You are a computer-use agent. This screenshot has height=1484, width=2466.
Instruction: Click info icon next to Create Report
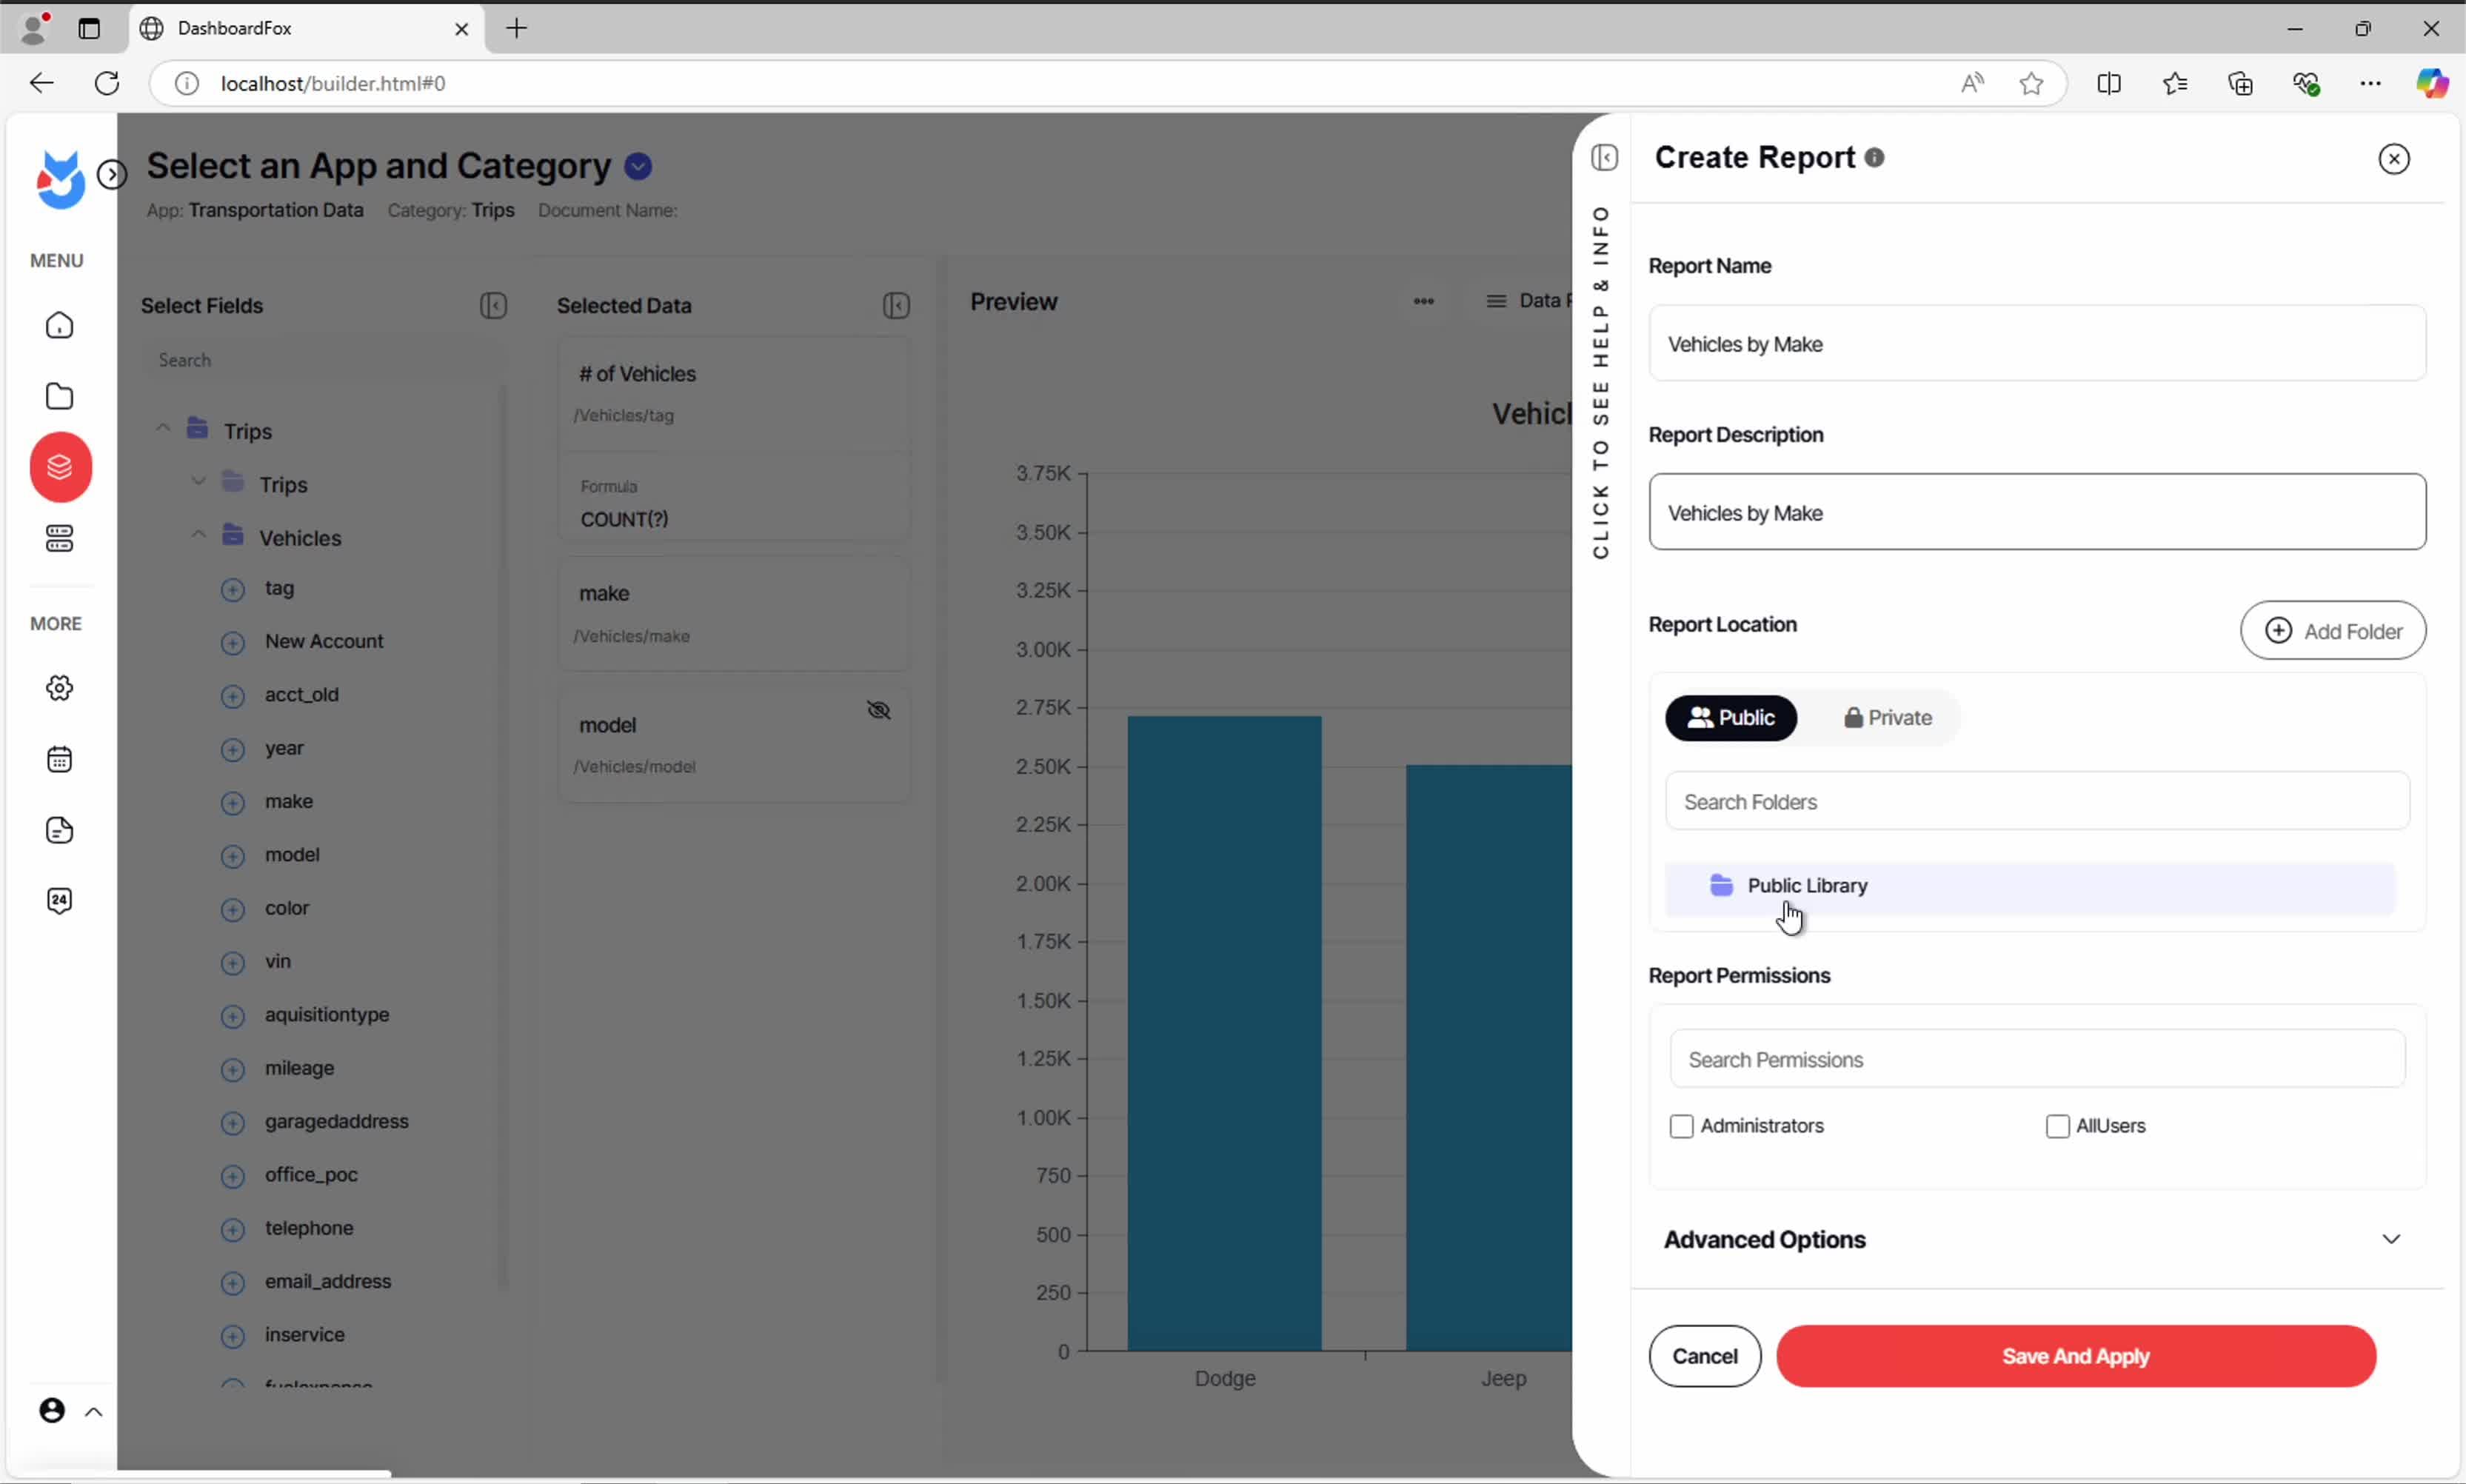pyautogui.click(x=1875, y=158)
